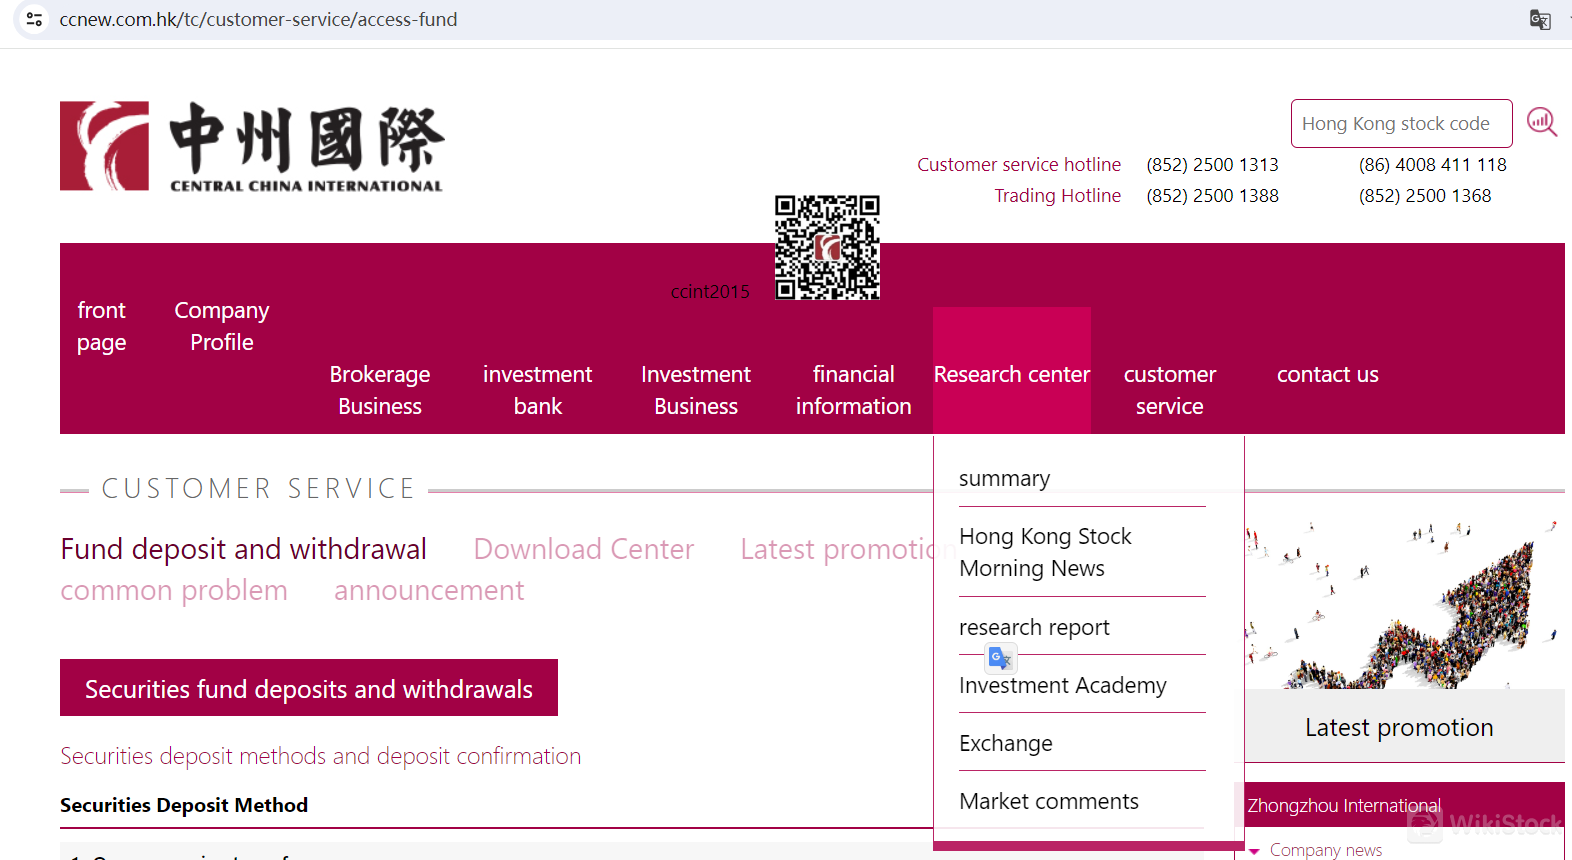Expand the Company news arrow
The width and height of the screenshot is (1572, 860).
coord(1254,851)
